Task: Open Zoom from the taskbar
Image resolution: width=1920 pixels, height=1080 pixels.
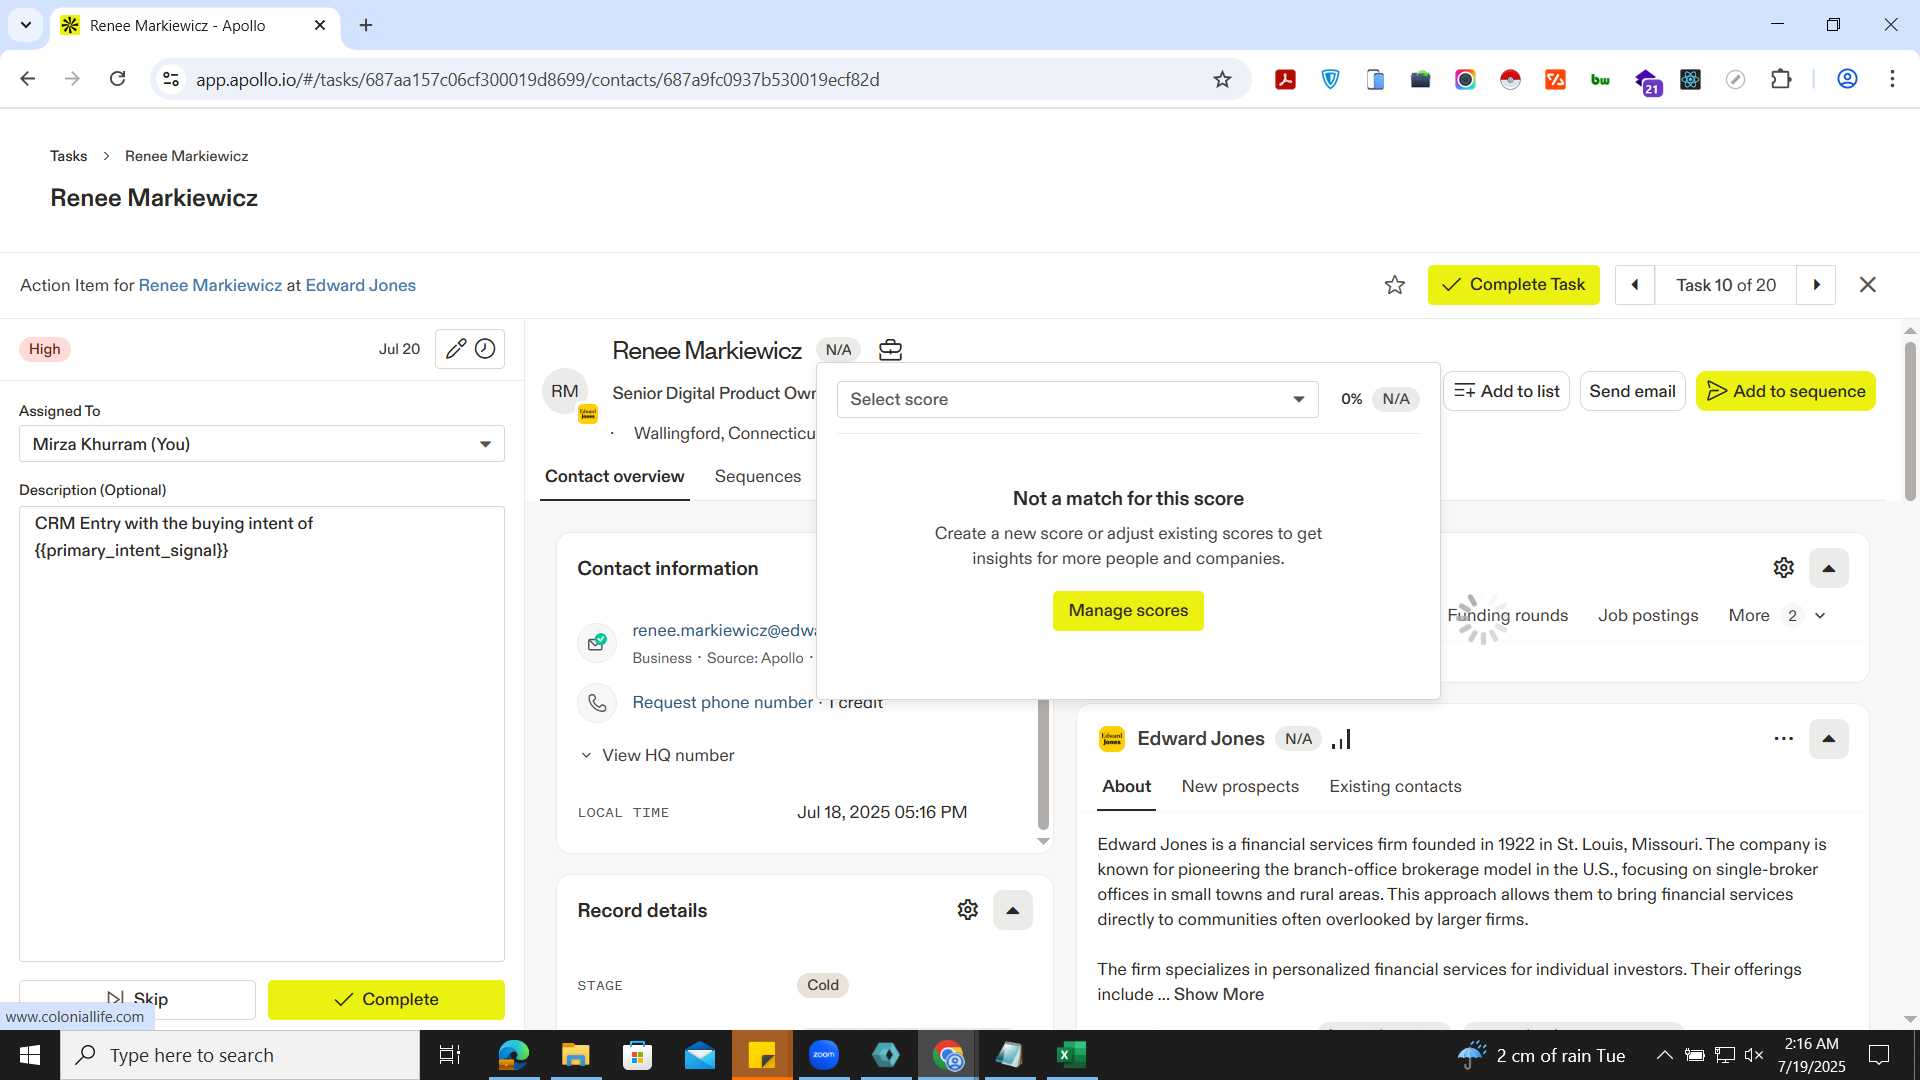Action: (x=824, y=1055)
